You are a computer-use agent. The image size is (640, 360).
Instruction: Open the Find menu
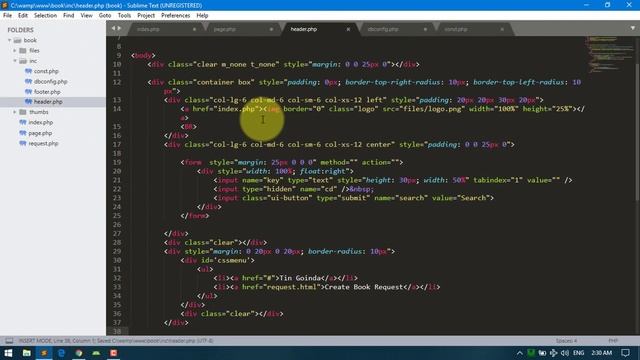pyautogui.click(x=69, y=16)
